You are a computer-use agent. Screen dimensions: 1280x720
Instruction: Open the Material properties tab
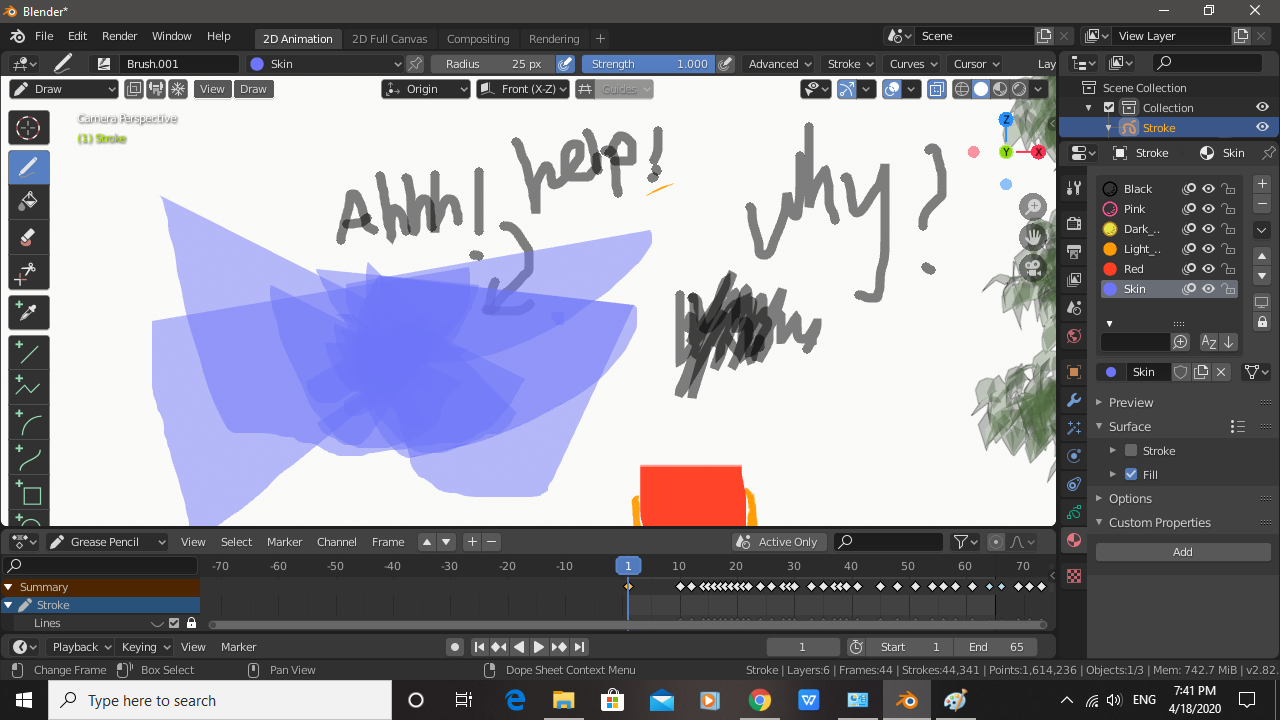pos(1074,540)
